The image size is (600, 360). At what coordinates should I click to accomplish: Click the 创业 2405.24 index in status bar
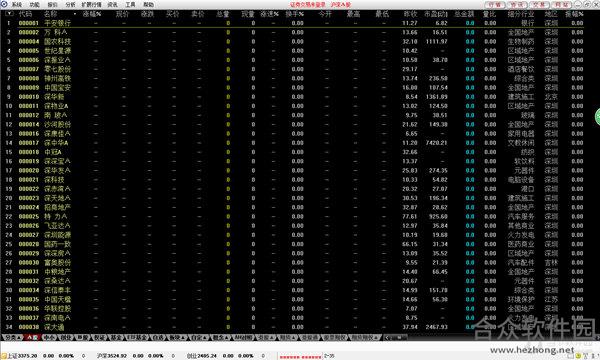202,356
